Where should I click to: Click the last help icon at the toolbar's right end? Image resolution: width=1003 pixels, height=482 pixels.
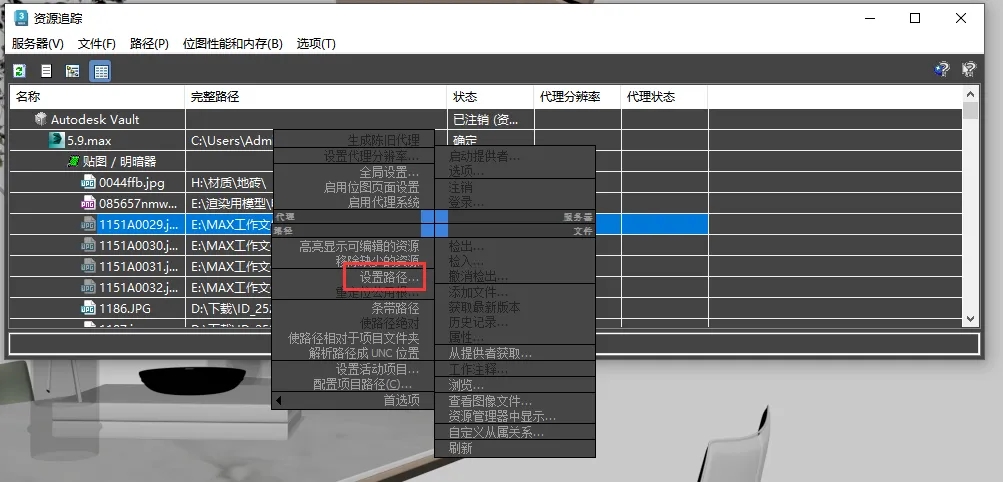[x=969, y=69]
